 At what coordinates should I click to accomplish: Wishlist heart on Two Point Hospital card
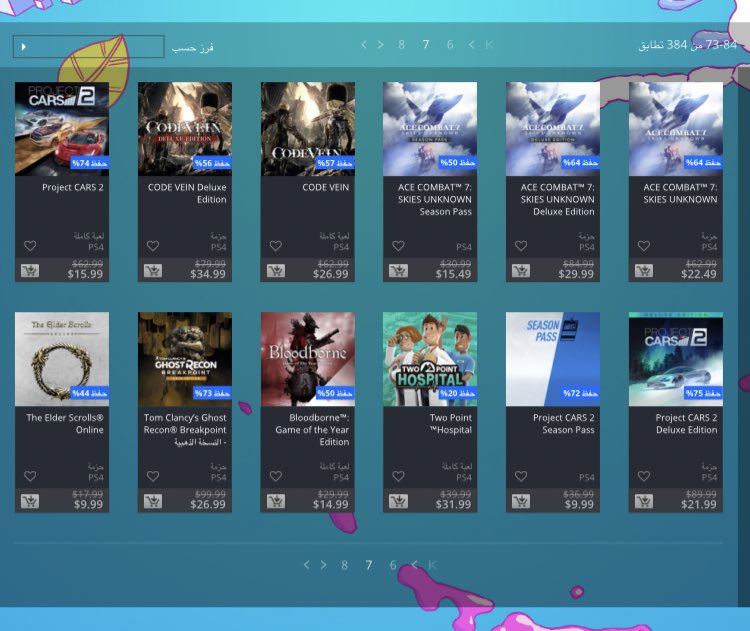point(398,476)
